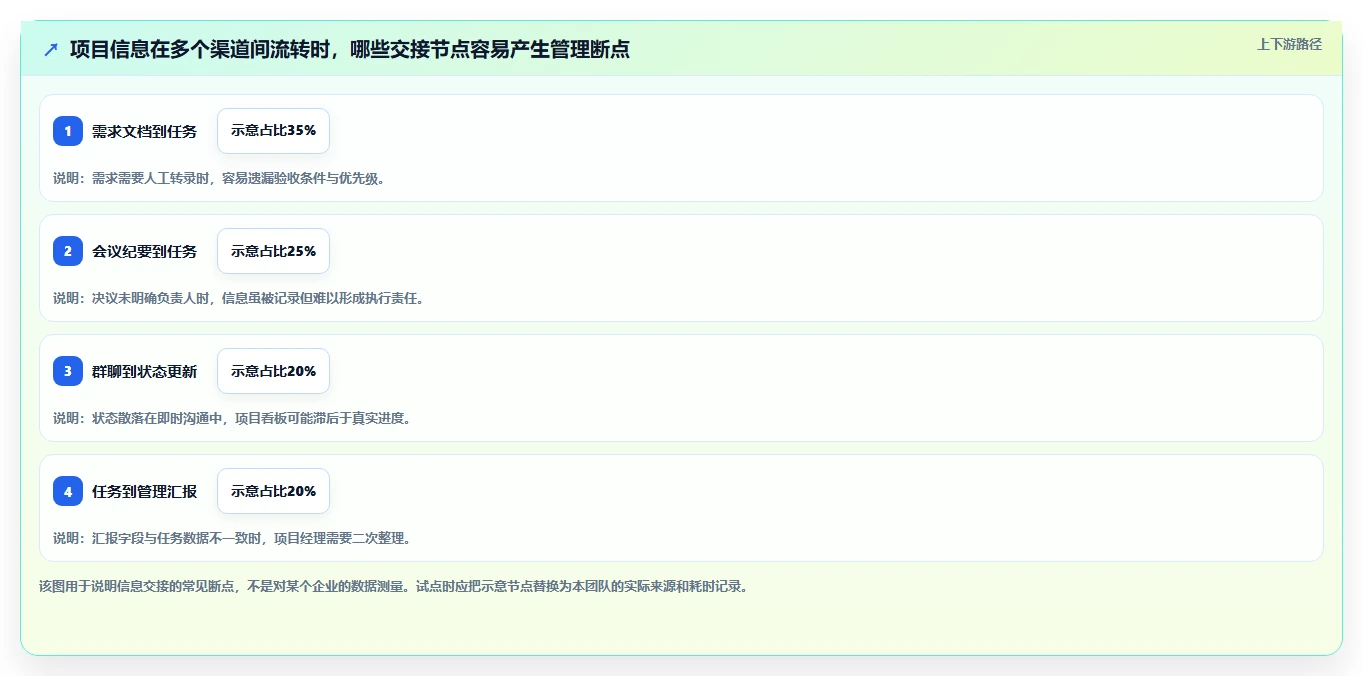Click the title 项目信息在多个渠道间流转时
The image size is (1363, 676).
350,49
